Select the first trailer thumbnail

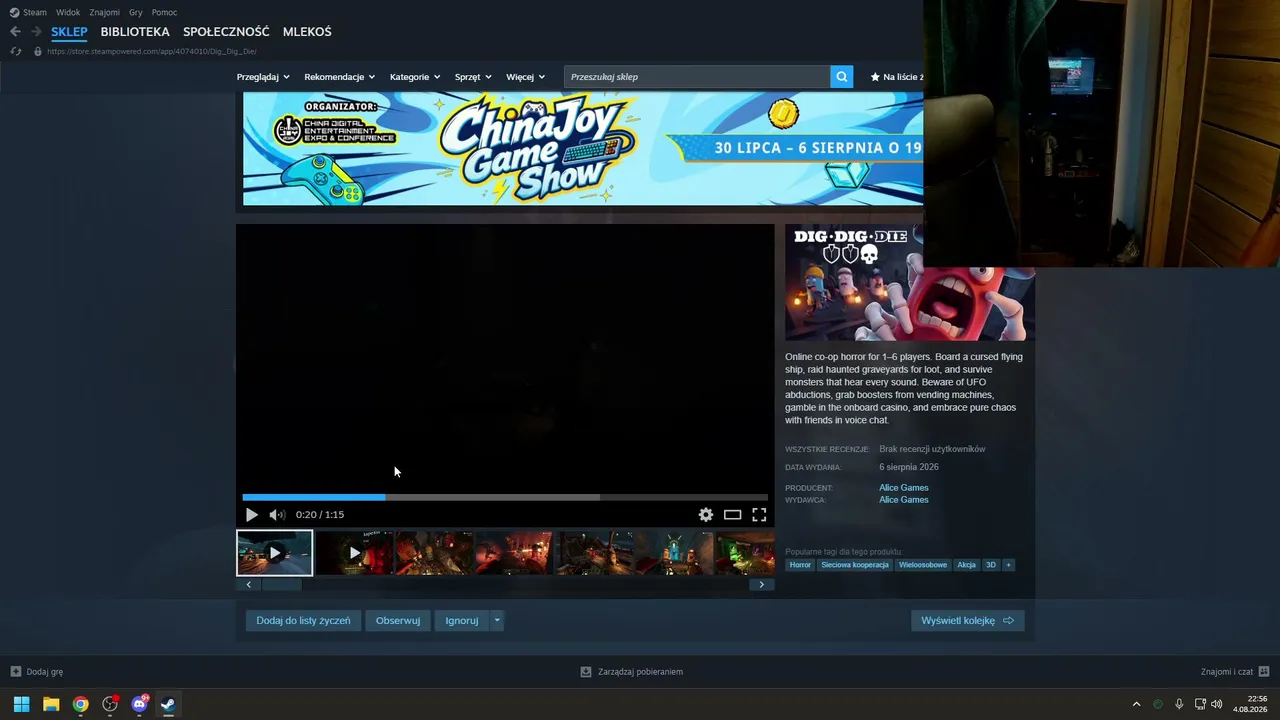point(275,553)
